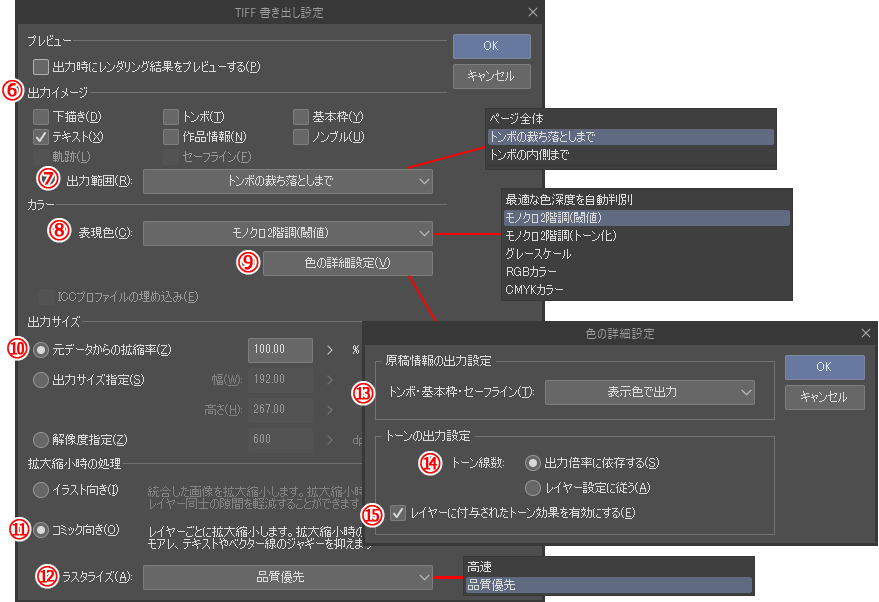The width and height of the screenshot is (879, 602).
Task: Choose グレースケール option
Action: tap(646, 253)
